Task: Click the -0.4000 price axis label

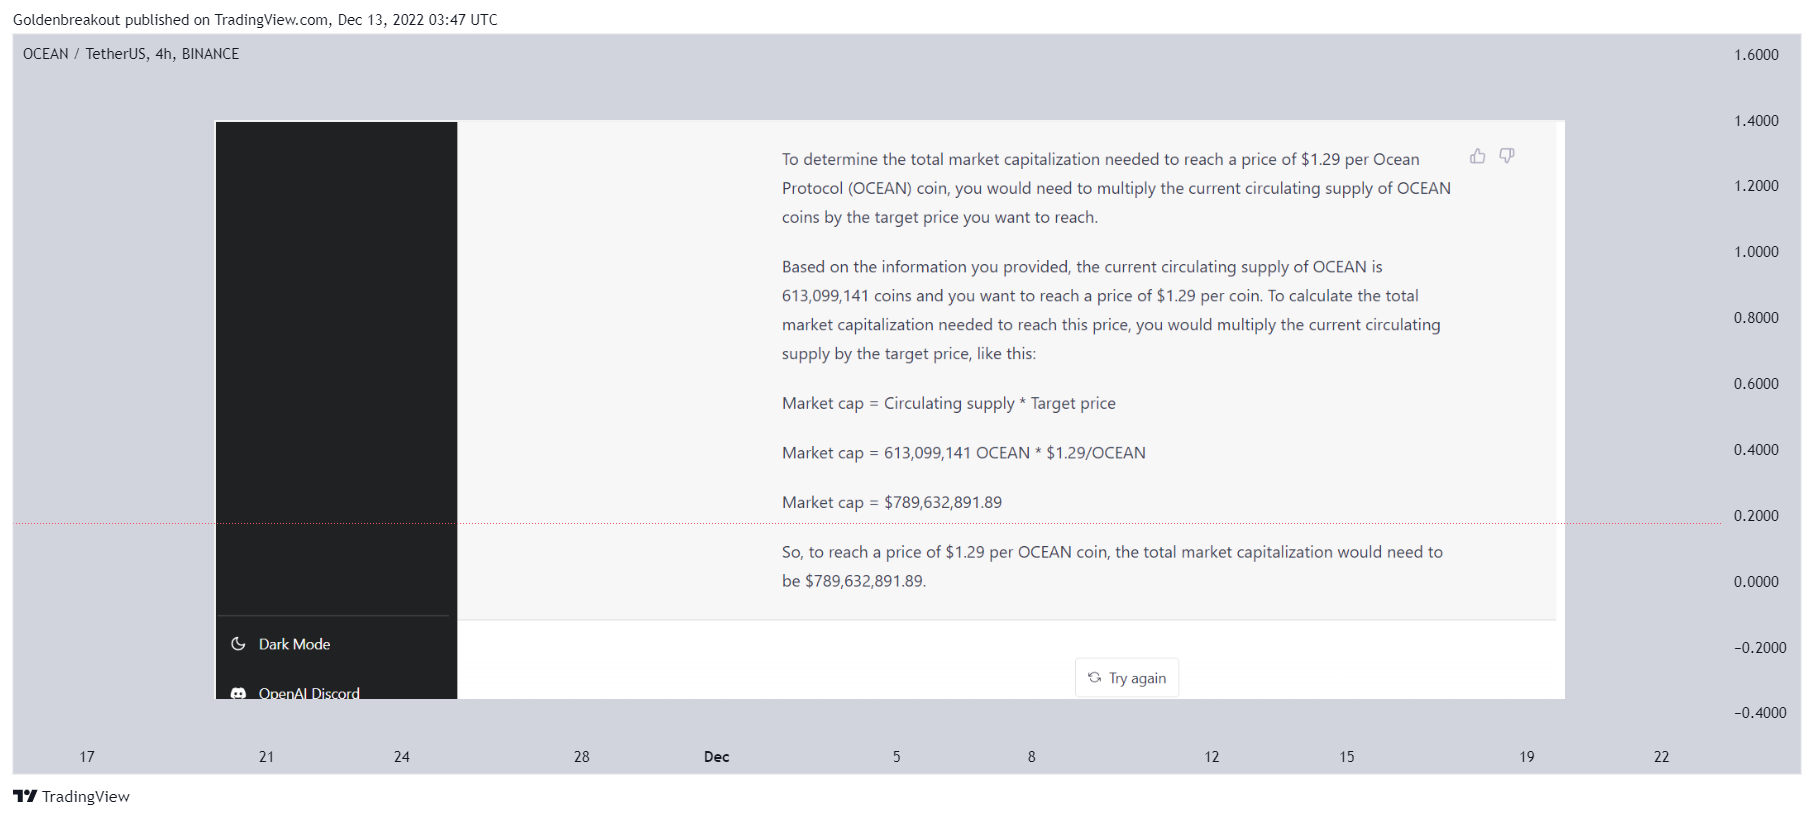Action: 1760,713
